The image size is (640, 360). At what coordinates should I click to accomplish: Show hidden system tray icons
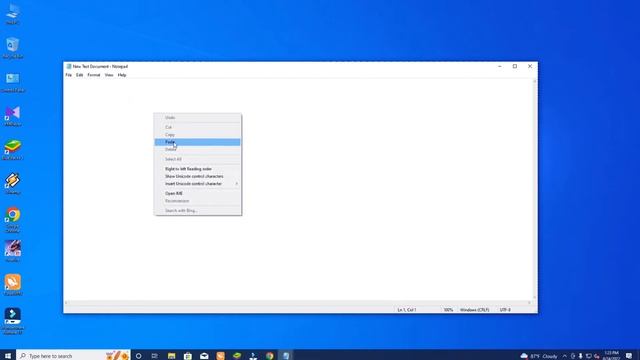coord(565,356)
